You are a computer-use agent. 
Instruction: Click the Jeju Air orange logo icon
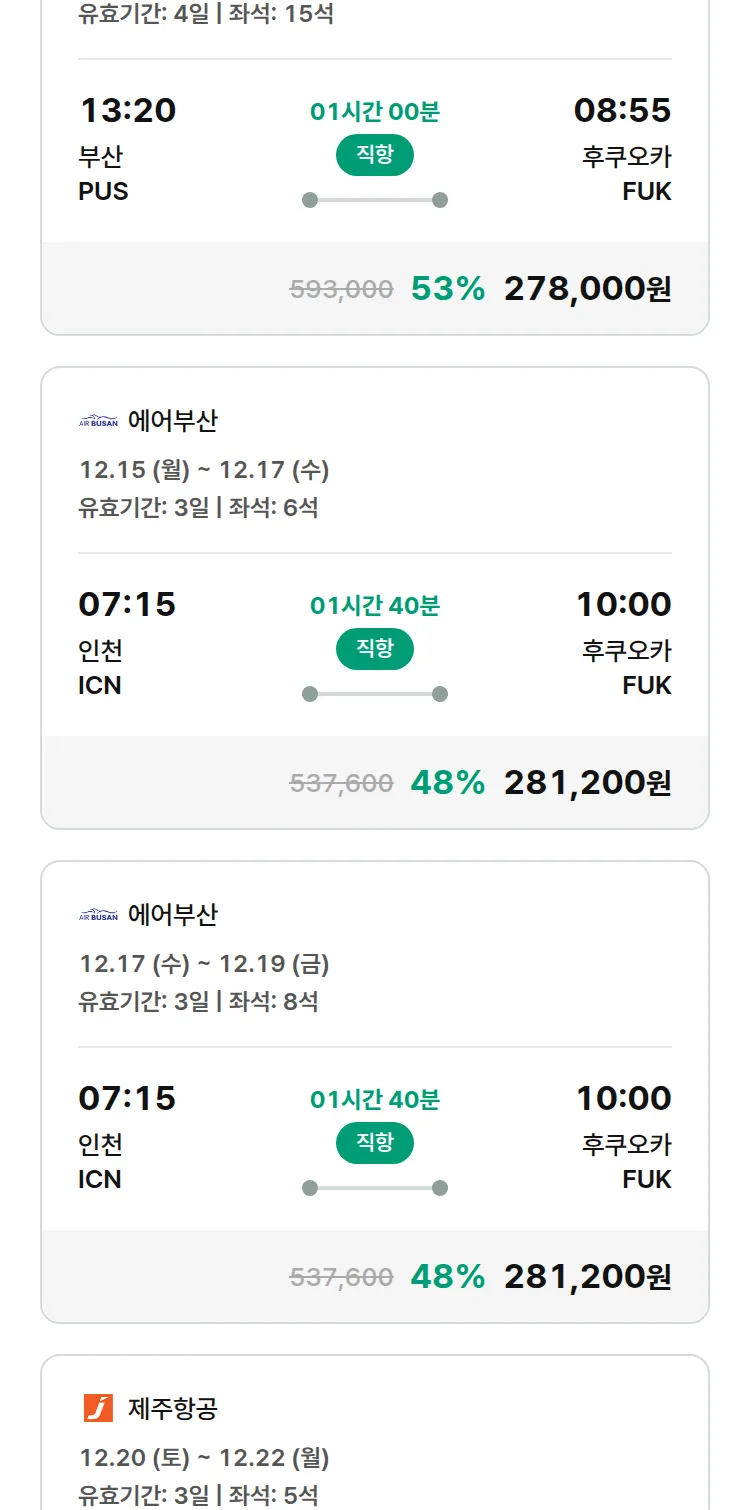[x=98, y=1409]
